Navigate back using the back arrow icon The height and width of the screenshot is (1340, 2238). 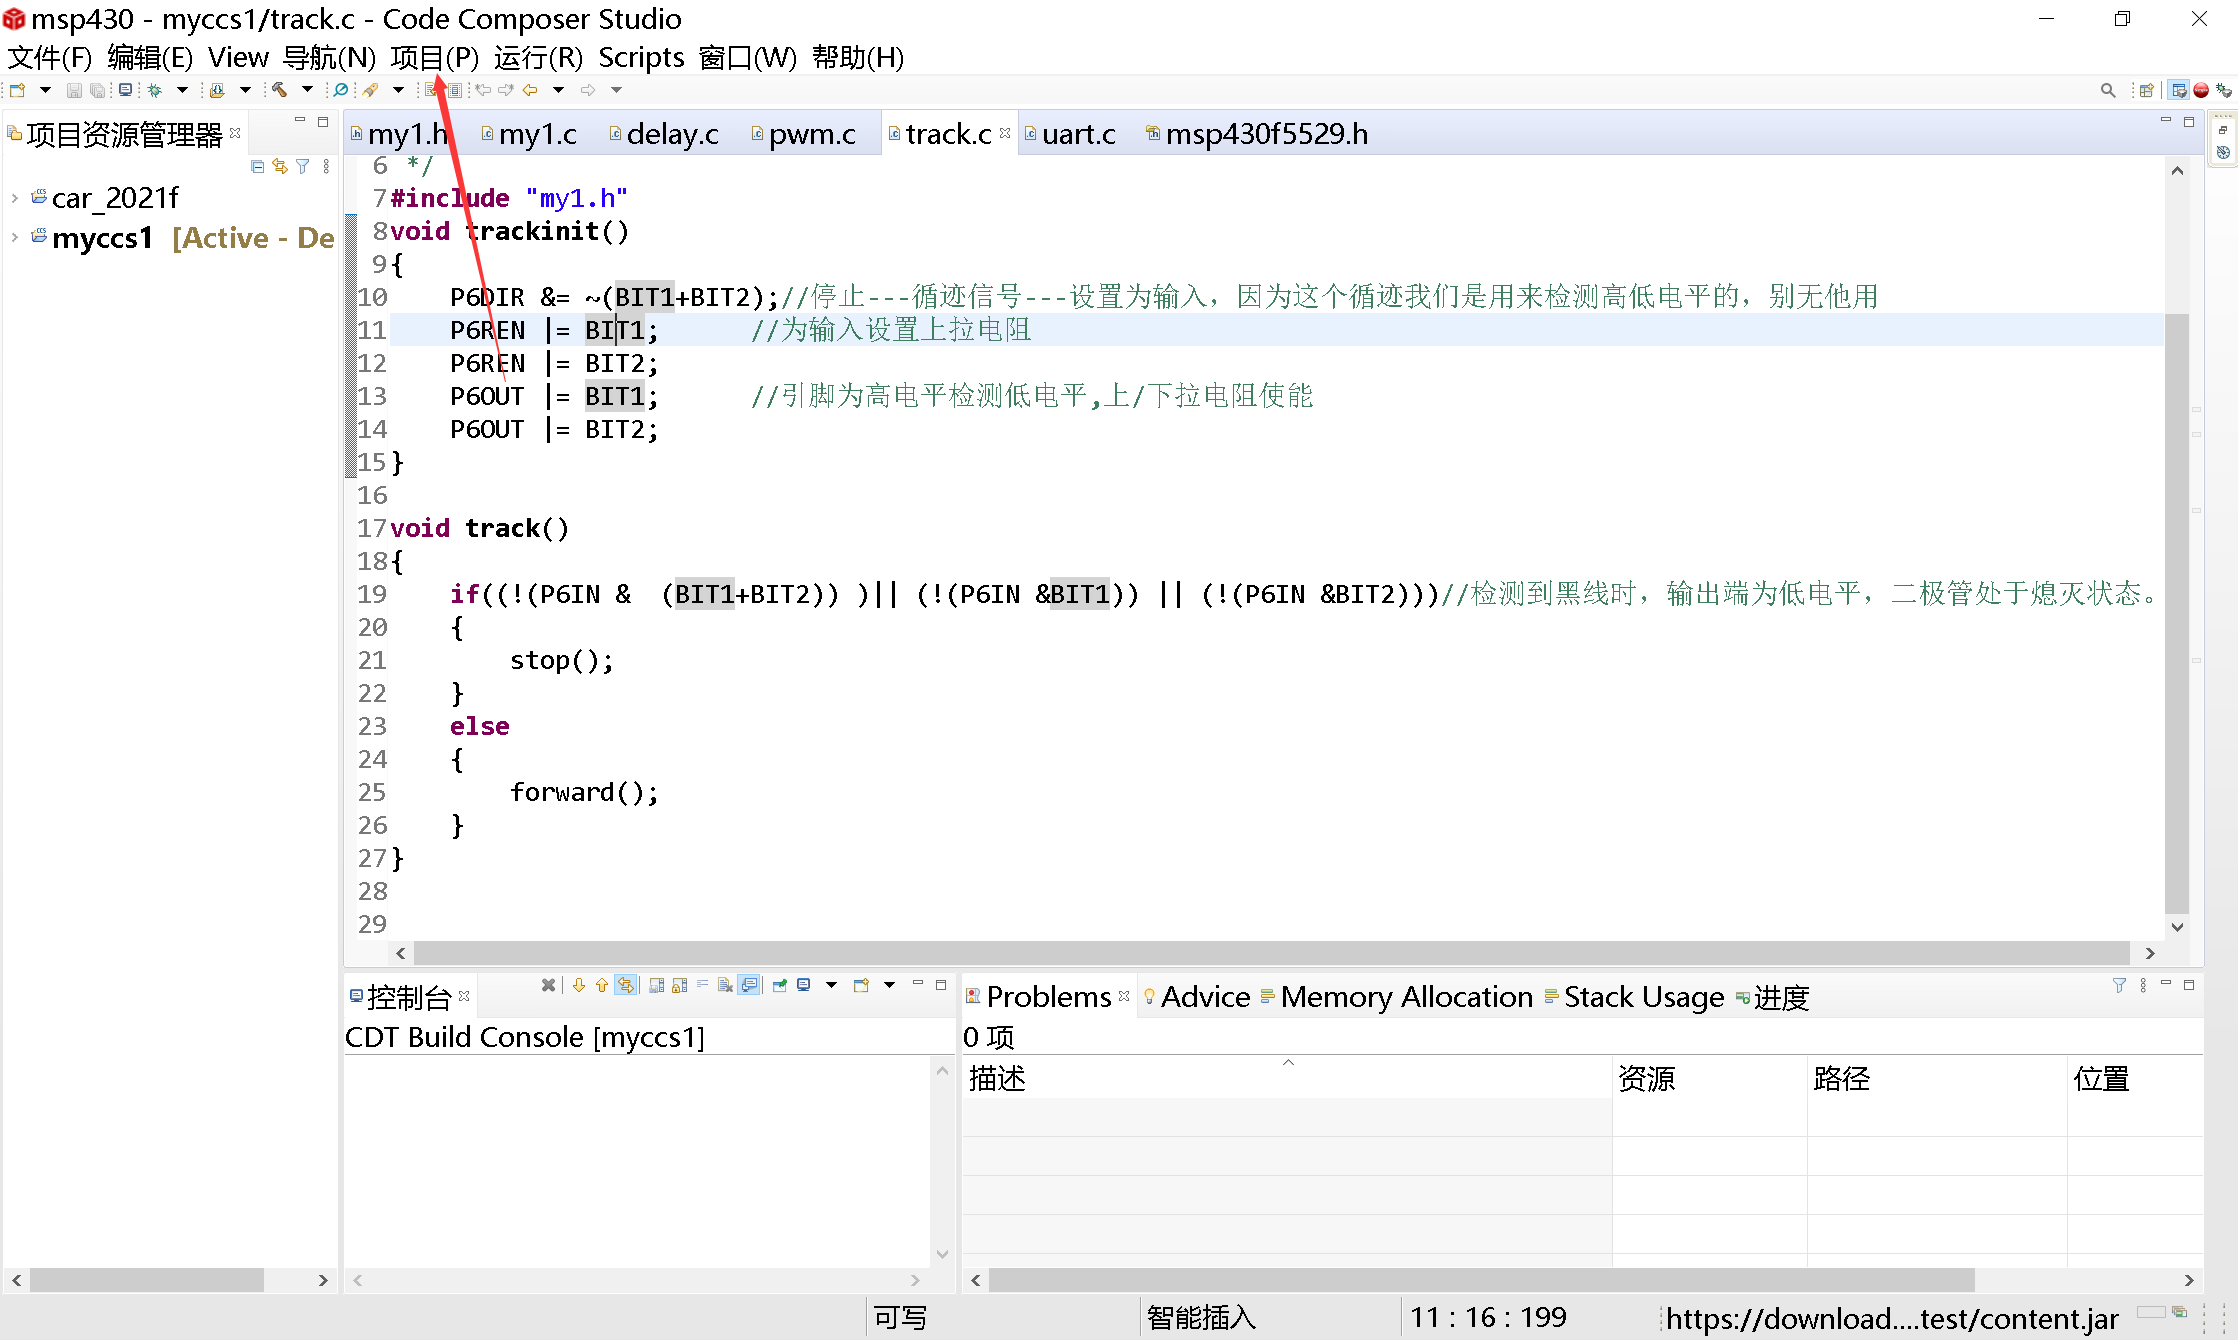[528, 89]
